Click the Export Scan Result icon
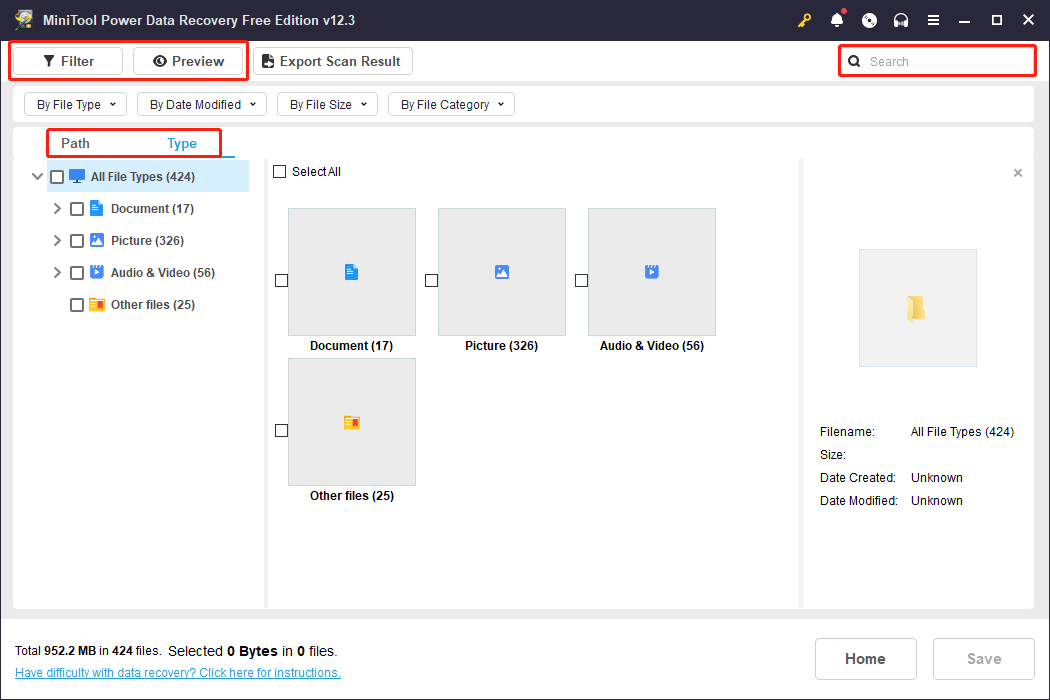1050x700 pixels. pos(267,61)
